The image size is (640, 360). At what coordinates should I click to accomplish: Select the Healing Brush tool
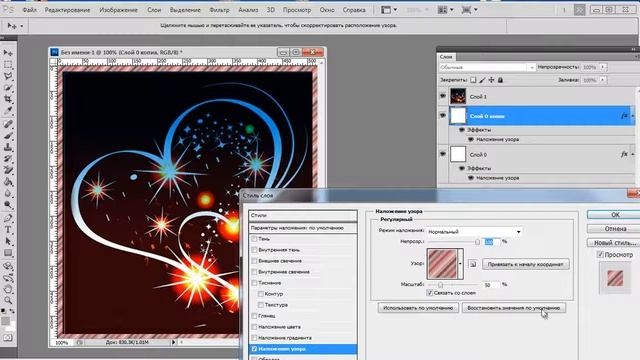click(x=8, y=124)
